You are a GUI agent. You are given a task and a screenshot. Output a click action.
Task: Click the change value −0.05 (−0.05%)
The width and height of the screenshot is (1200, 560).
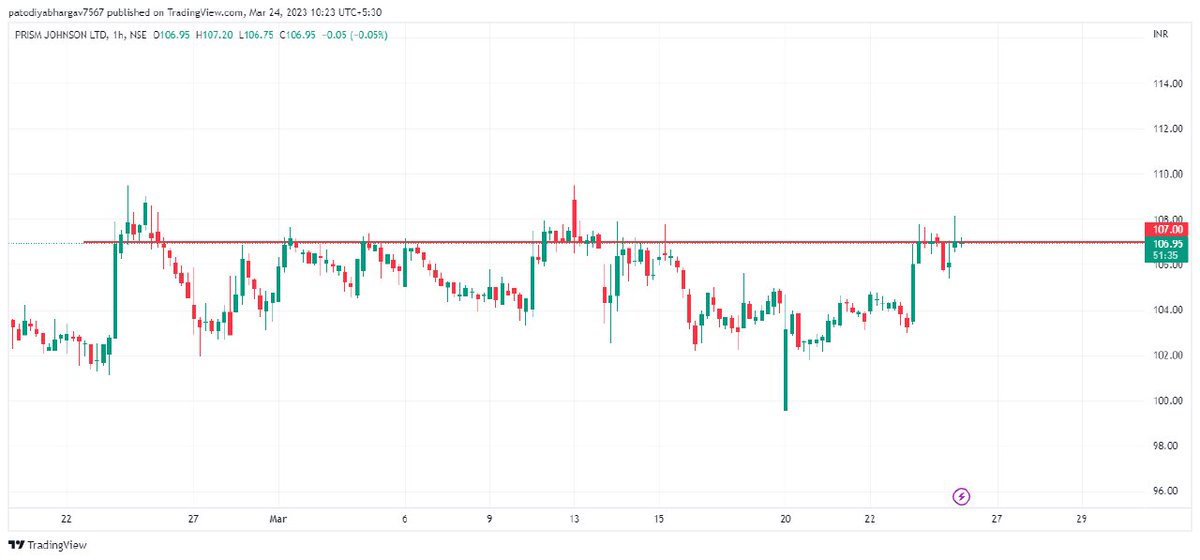click(356, 35)
